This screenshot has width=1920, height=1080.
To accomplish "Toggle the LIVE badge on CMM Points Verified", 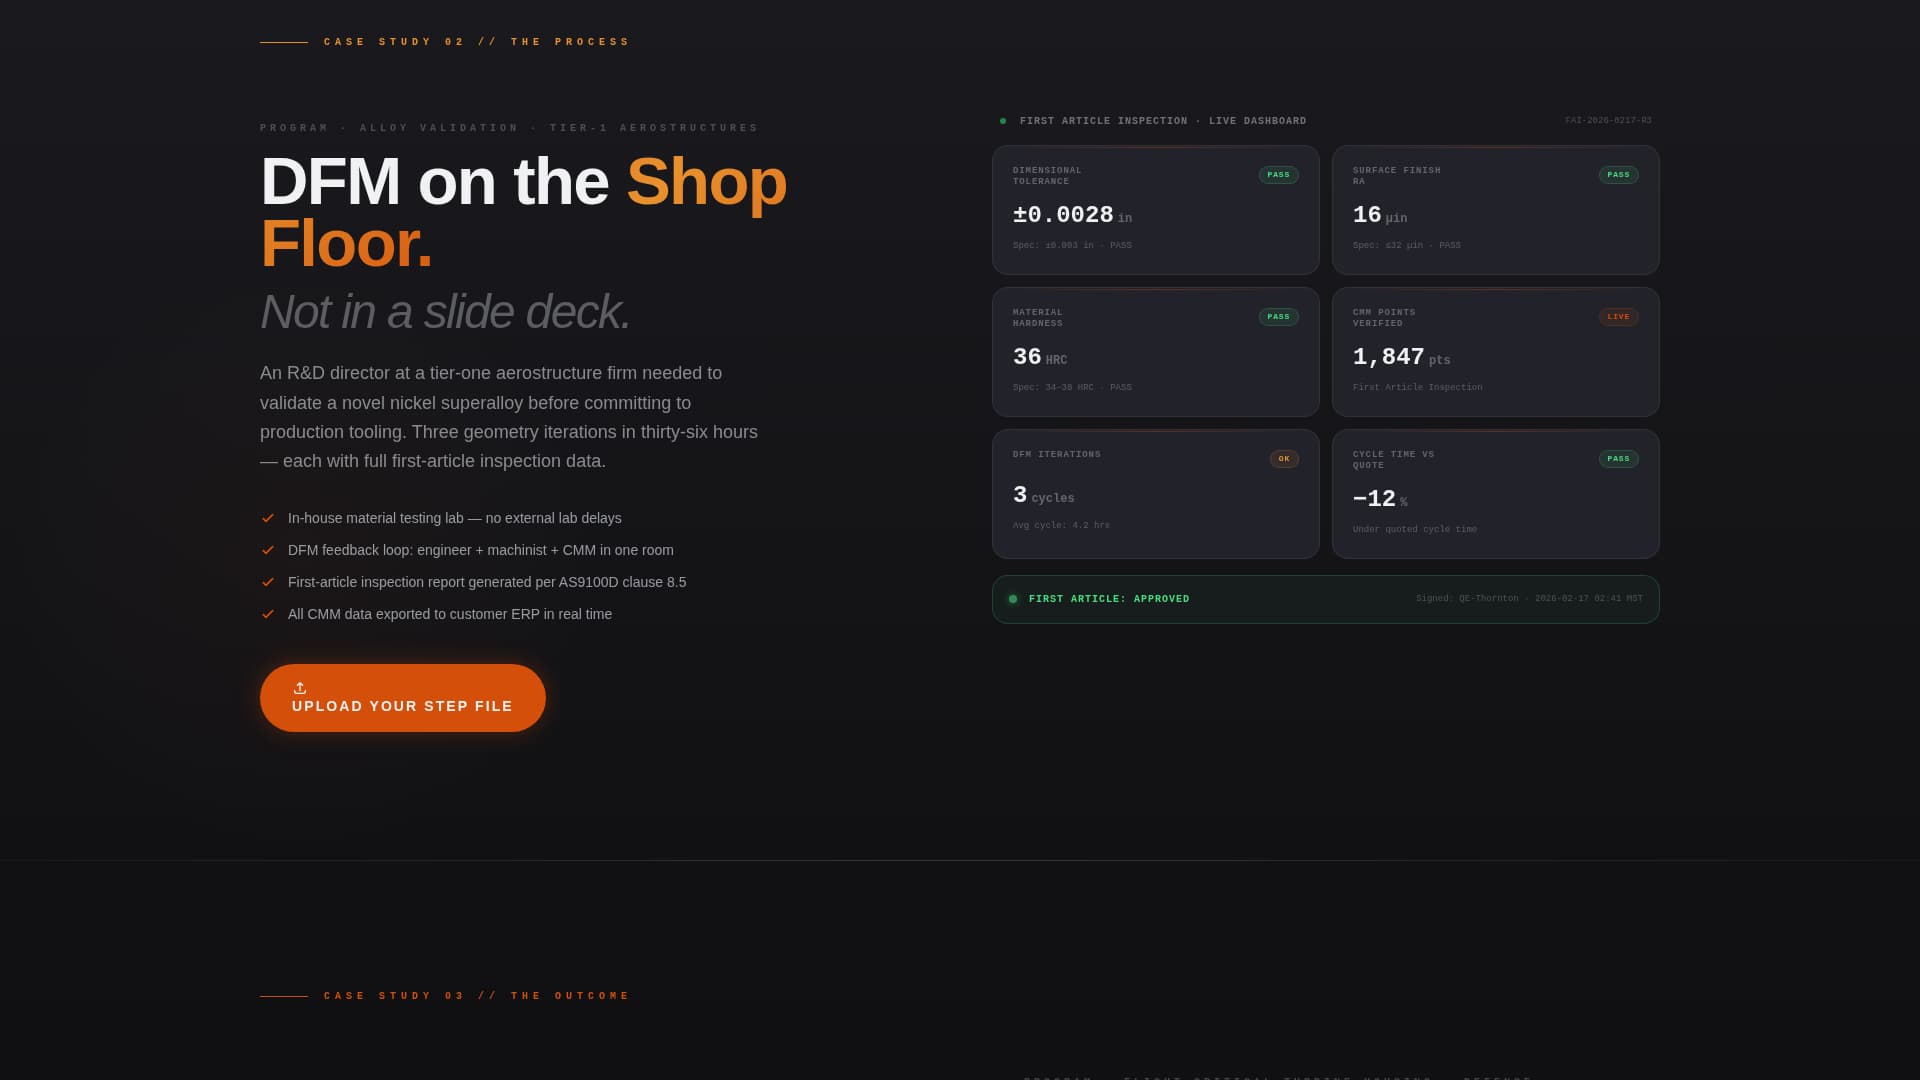I will click(1618, 316).
